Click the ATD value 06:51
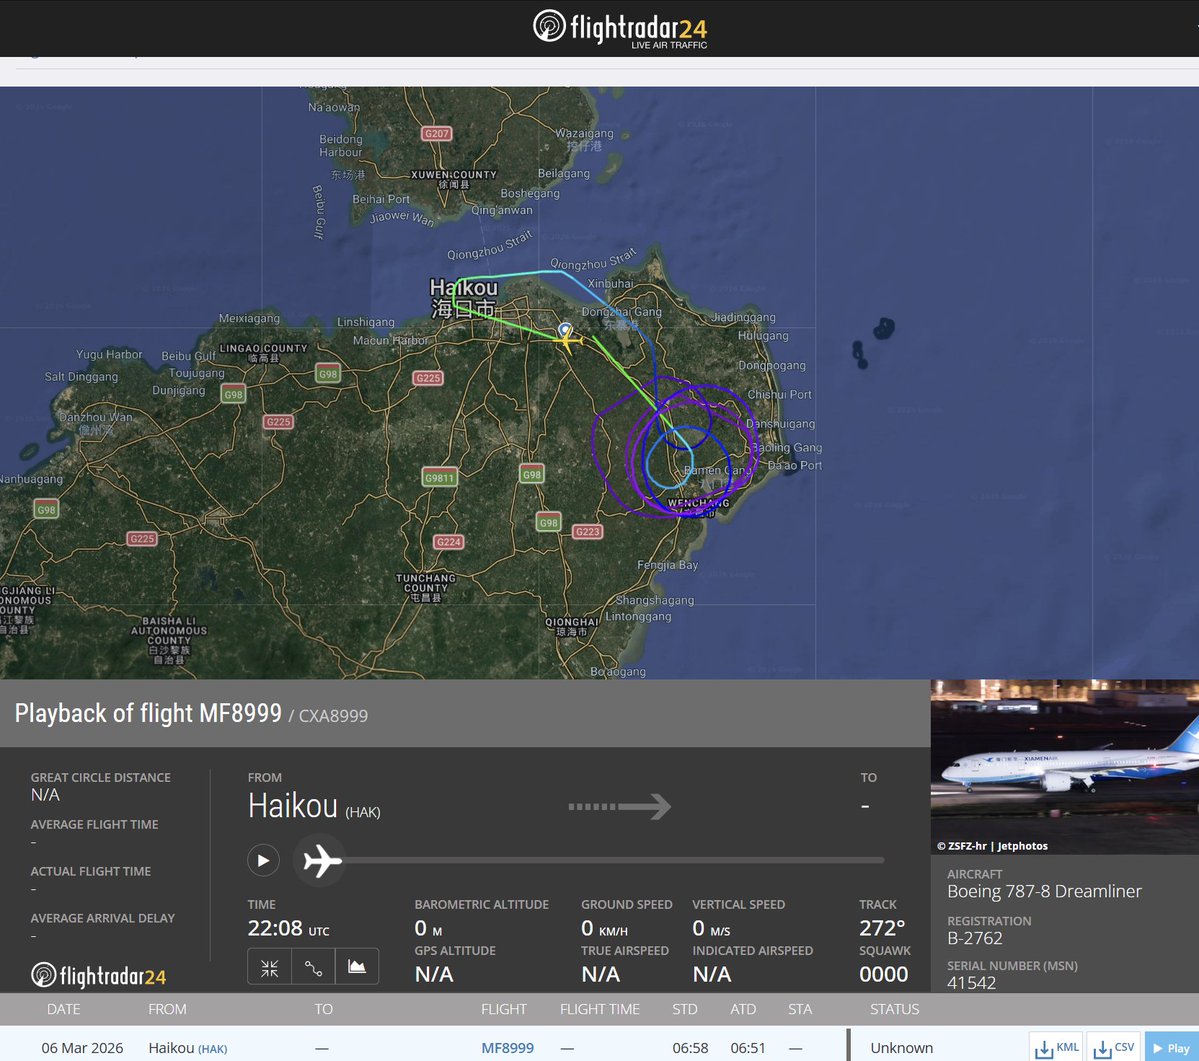The image size is (1199, 1061). coord(748,1048)
